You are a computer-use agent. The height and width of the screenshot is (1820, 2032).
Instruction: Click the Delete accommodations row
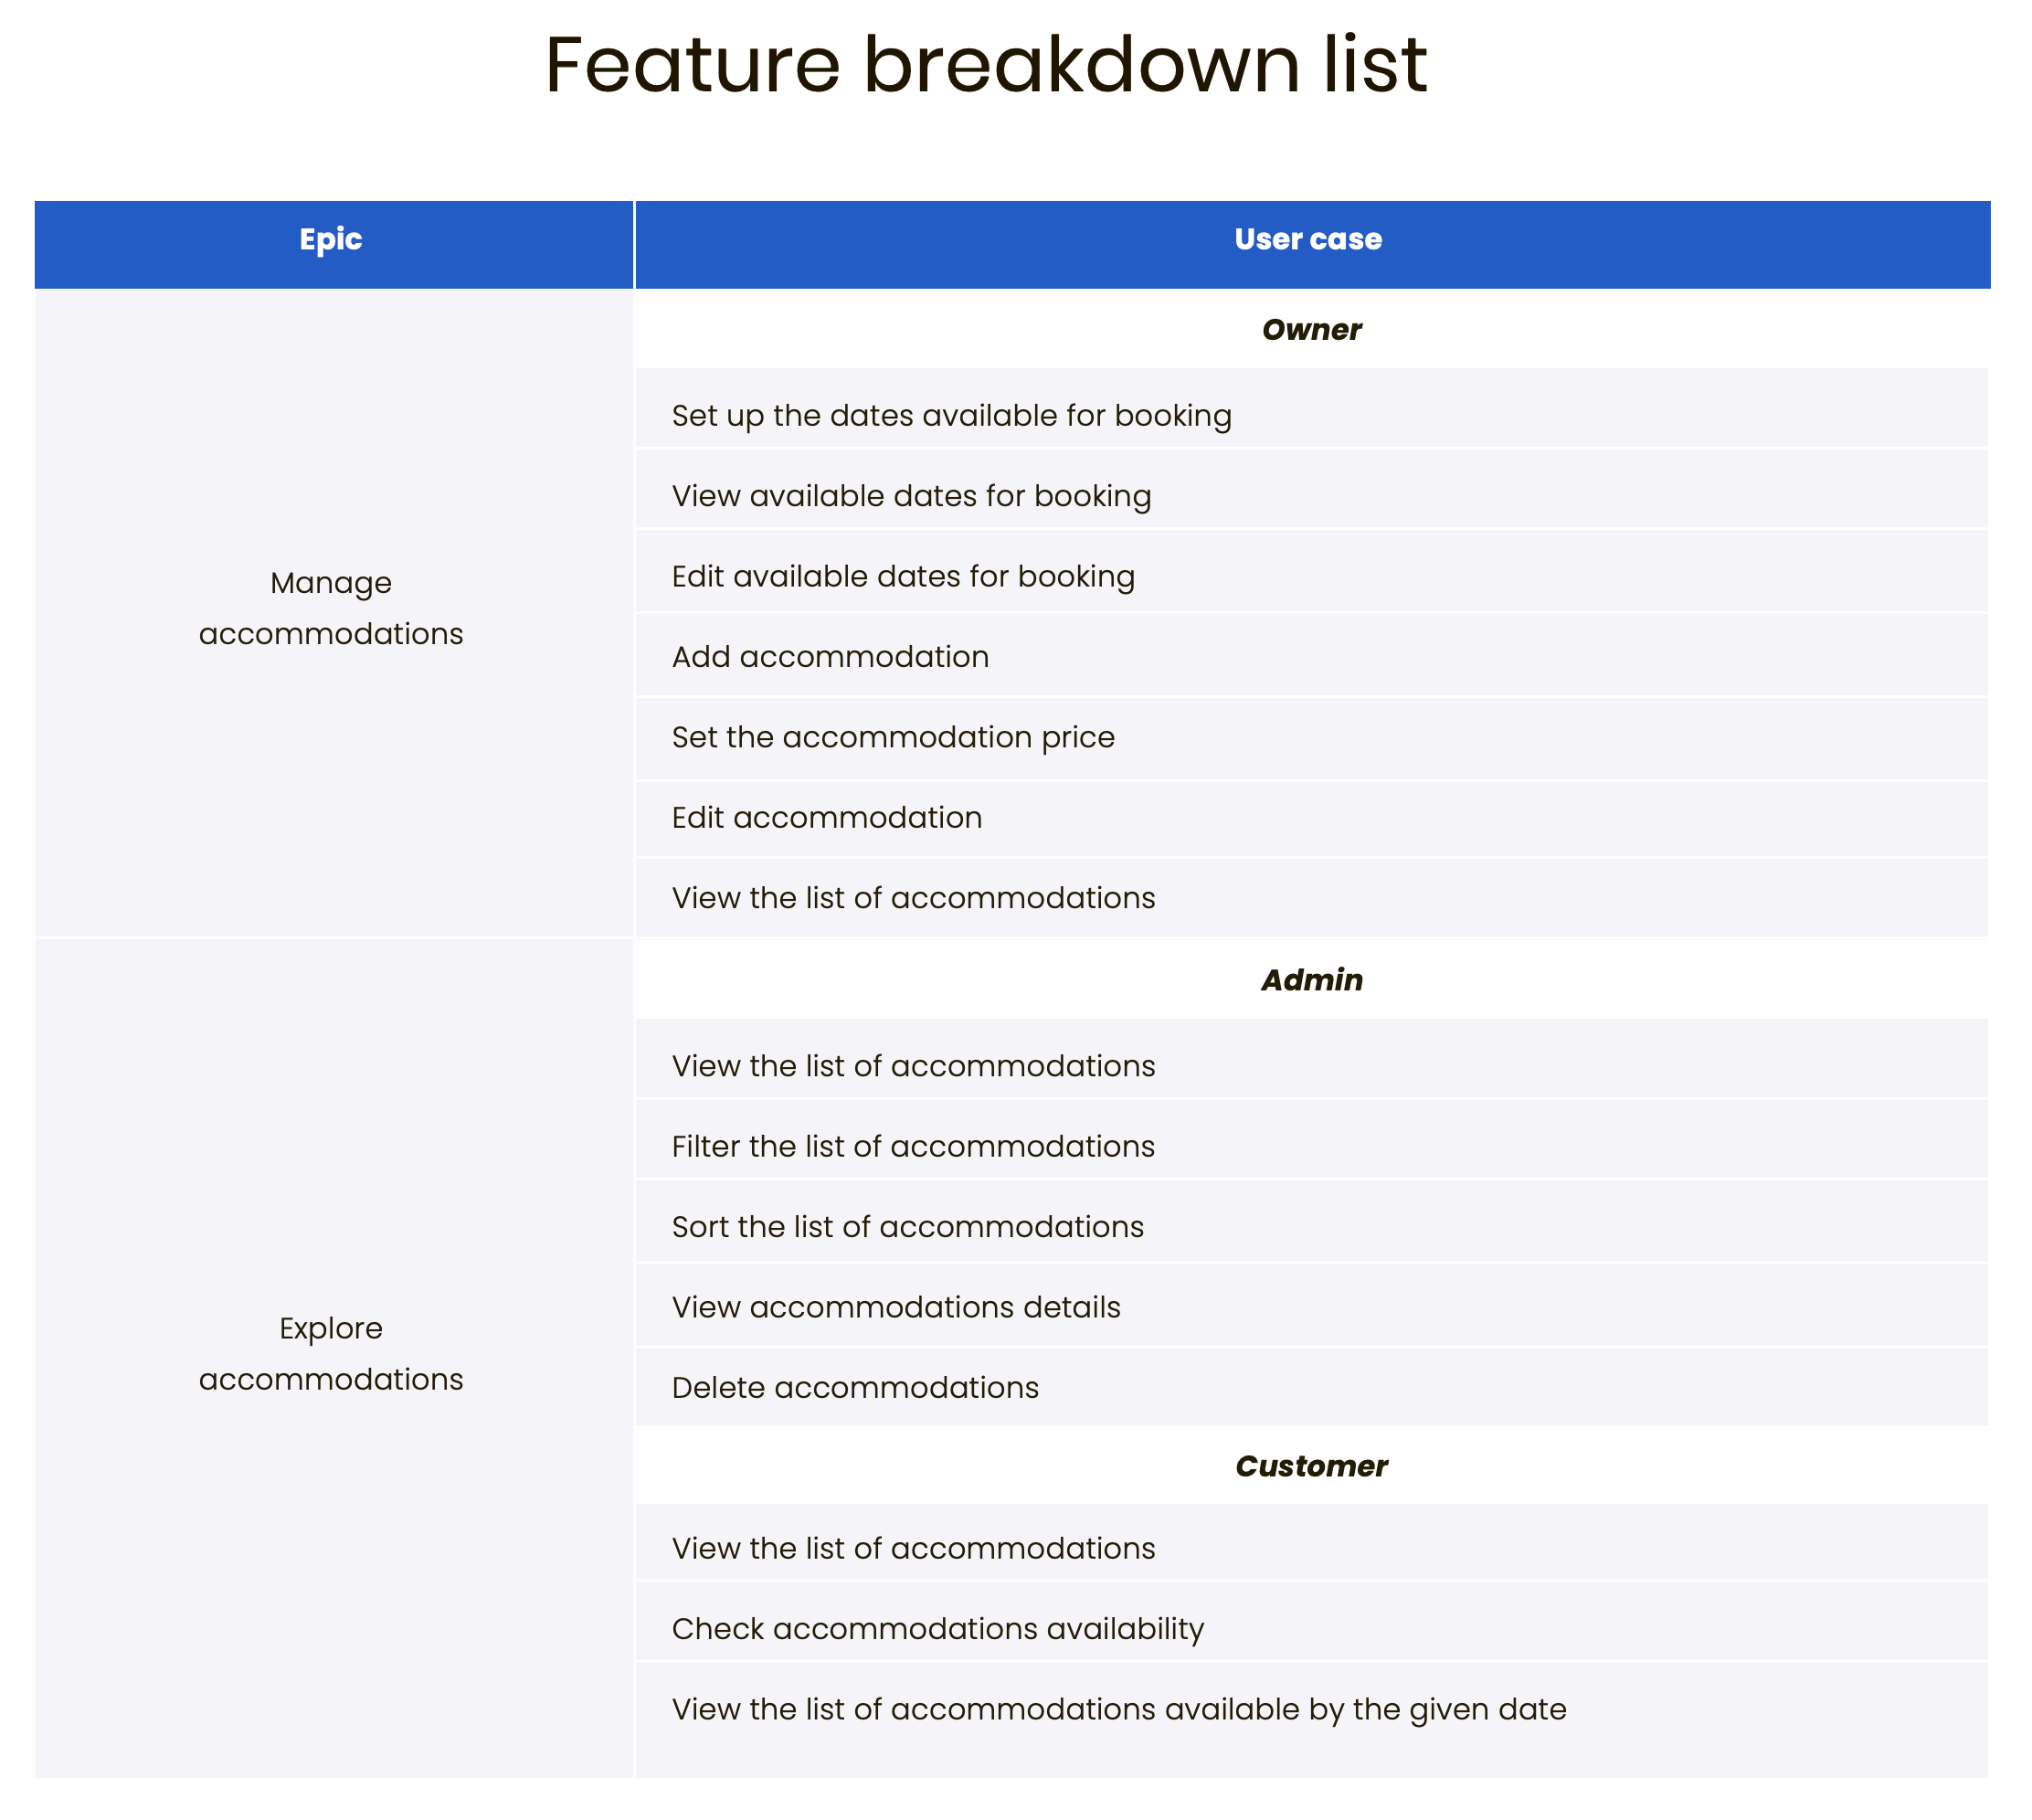[x=1311, y=1387]
